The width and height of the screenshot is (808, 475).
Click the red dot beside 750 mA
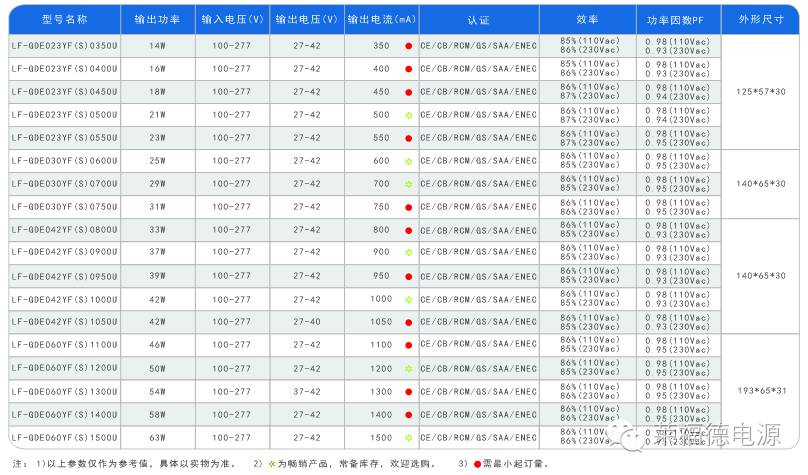click(x=409, y=207)
